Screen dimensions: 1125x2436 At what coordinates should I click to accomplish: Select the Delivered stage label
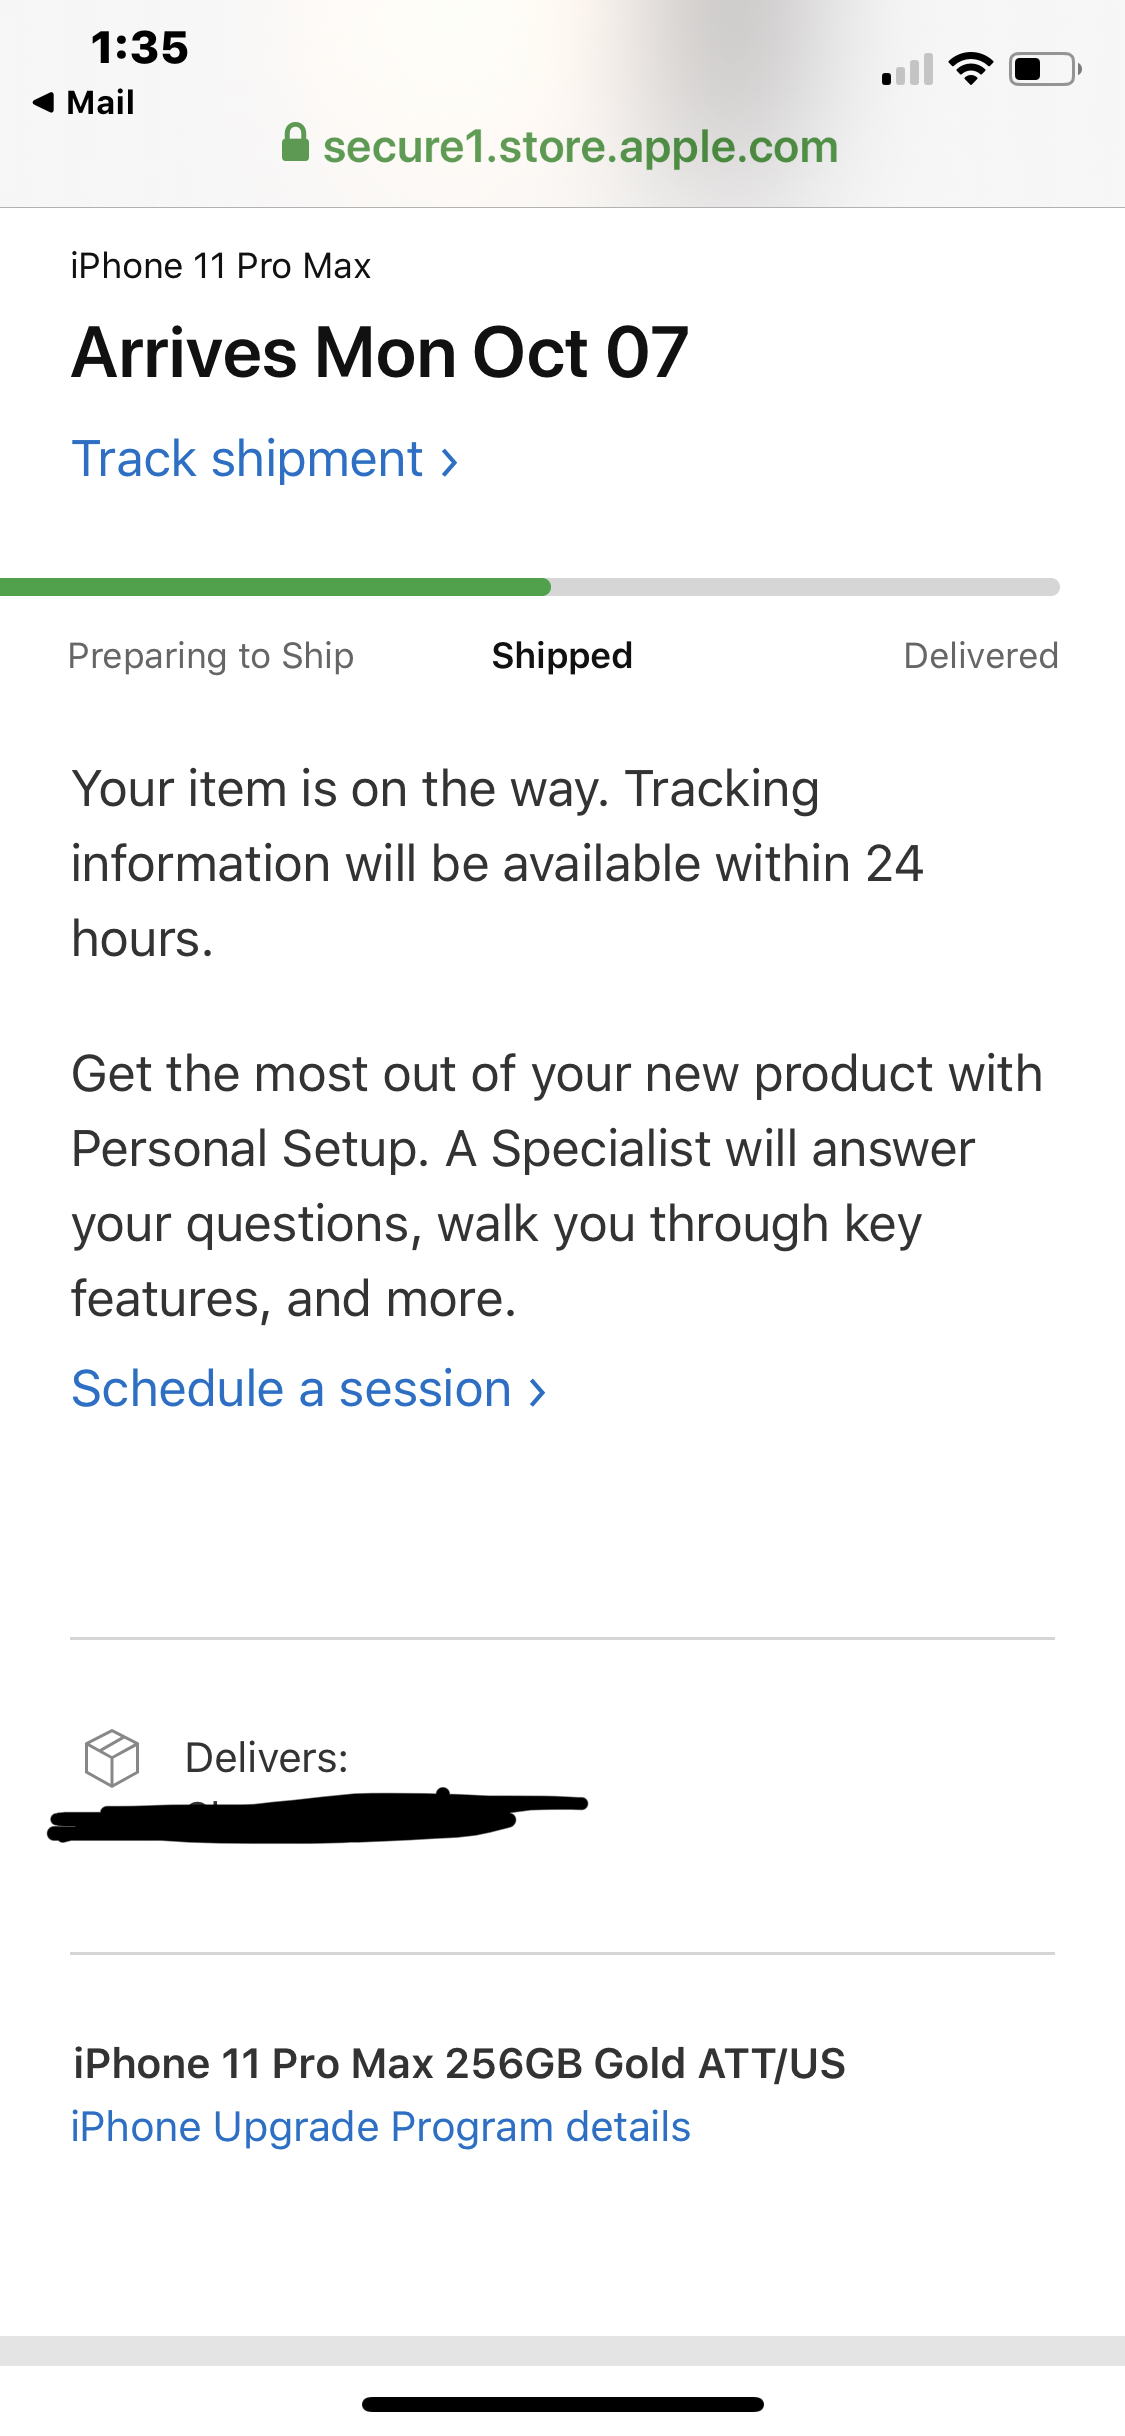[x=981, y=656]
